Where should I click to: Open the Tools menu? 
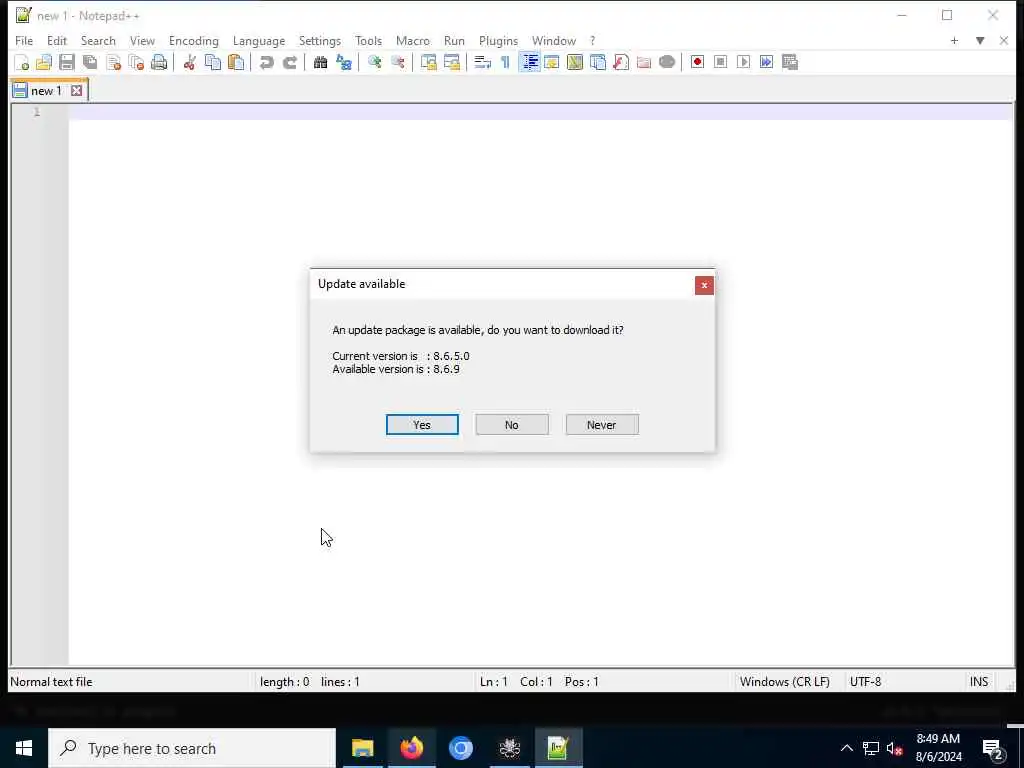click(x=368, y=40)
